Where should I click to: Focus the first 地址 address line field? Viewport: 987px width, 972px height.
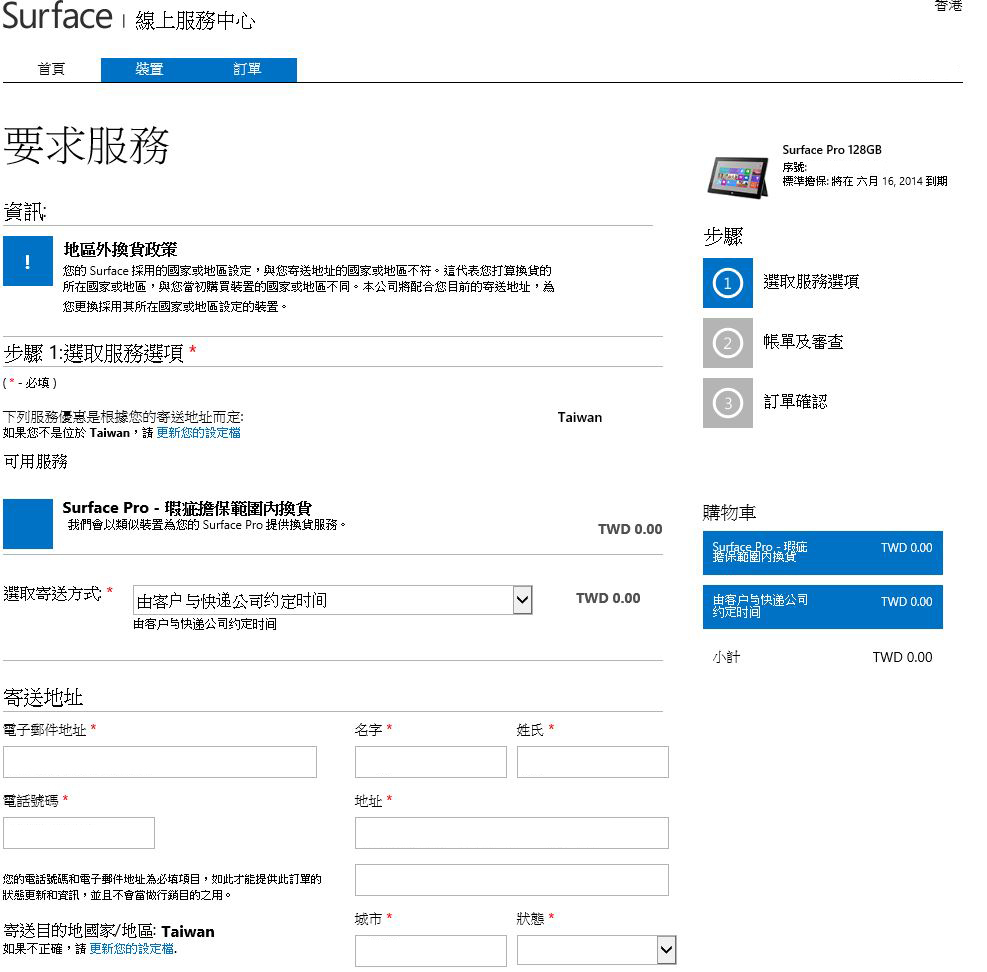pyautogui.click(x=512, y=833)
